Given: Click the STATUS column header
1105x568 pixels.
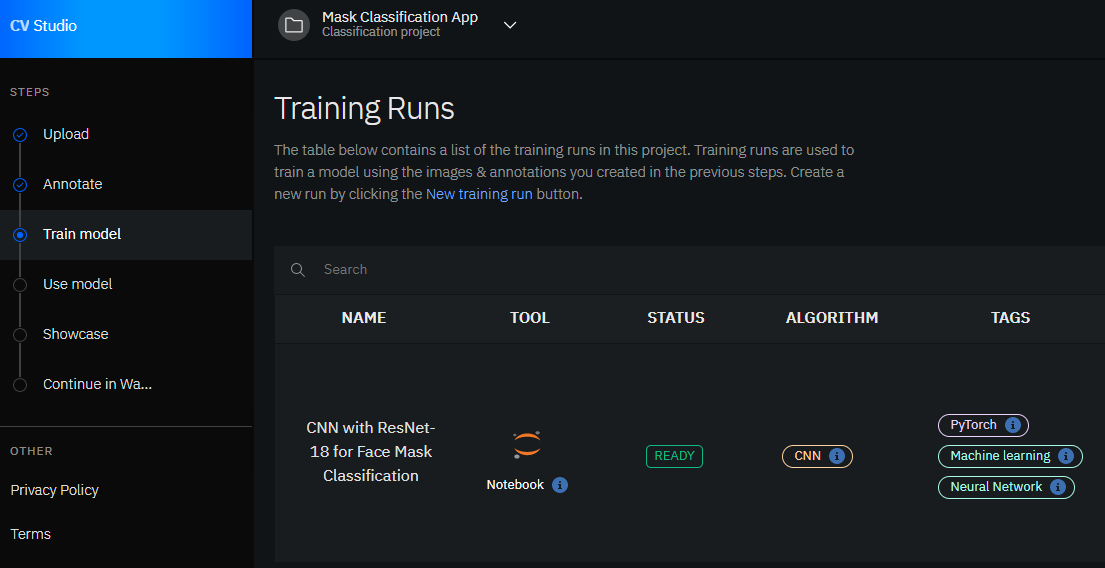Looking at the screenshot, I should point(676,318).
